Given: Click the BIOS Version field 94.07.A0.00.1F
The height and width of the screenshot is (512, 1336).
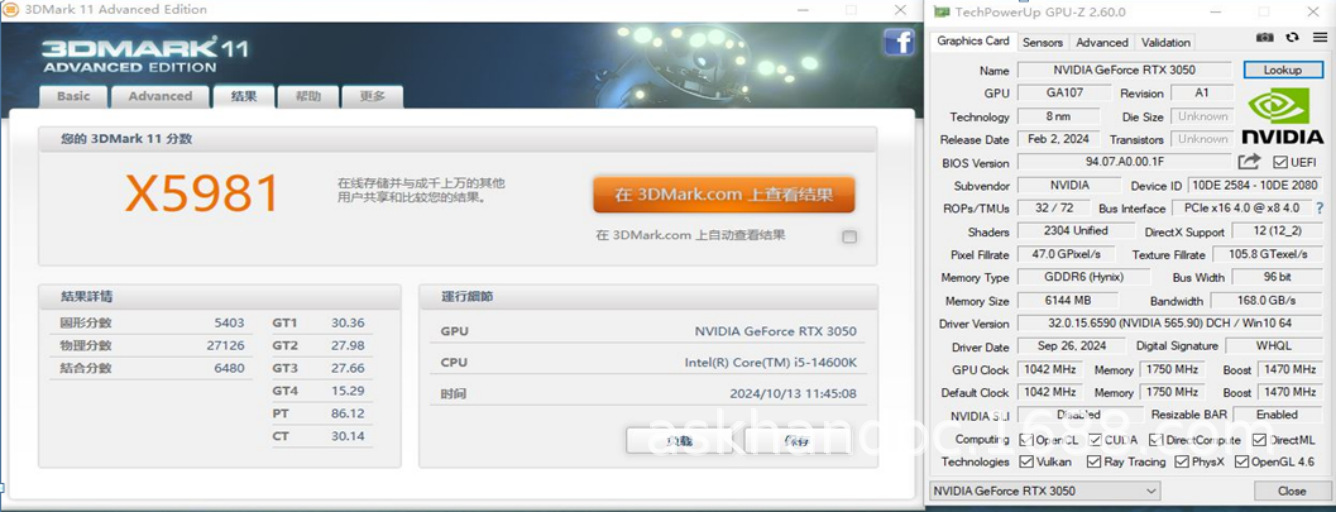Looking at the screenshot, I should click(1125, 162).
